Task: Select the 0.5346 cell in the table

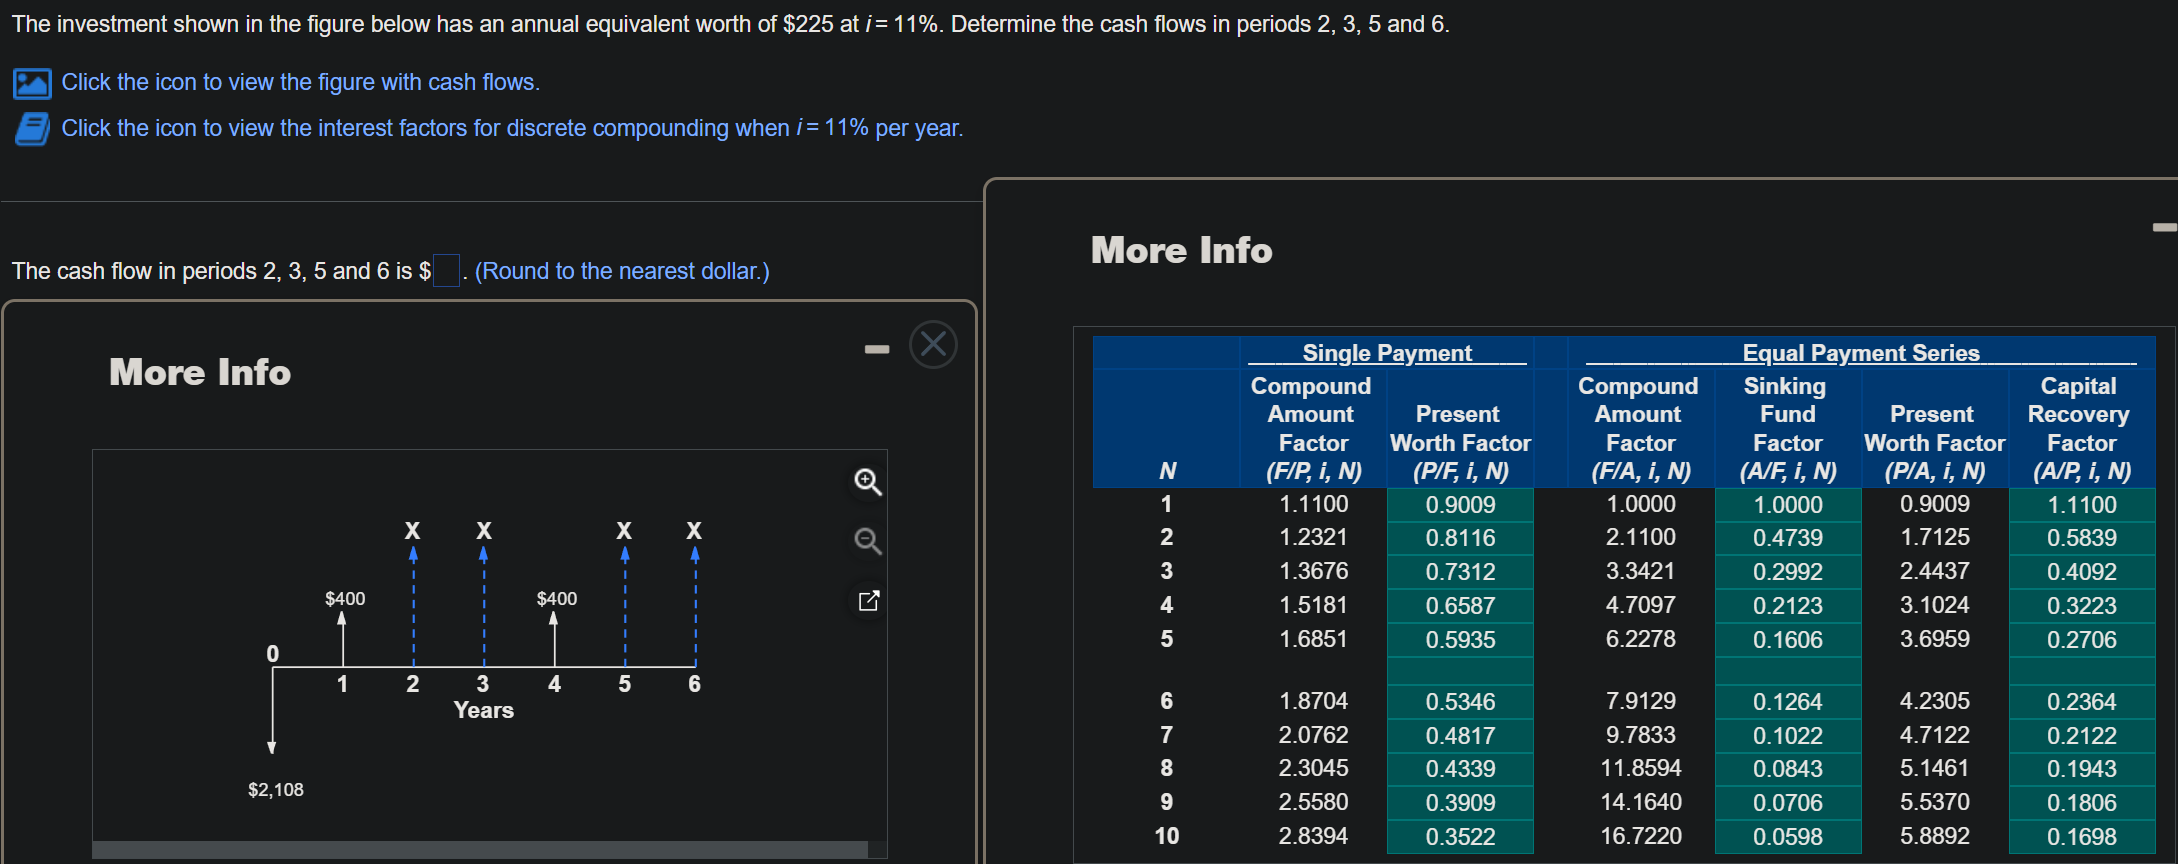Action: click(x=1461, y=702)
